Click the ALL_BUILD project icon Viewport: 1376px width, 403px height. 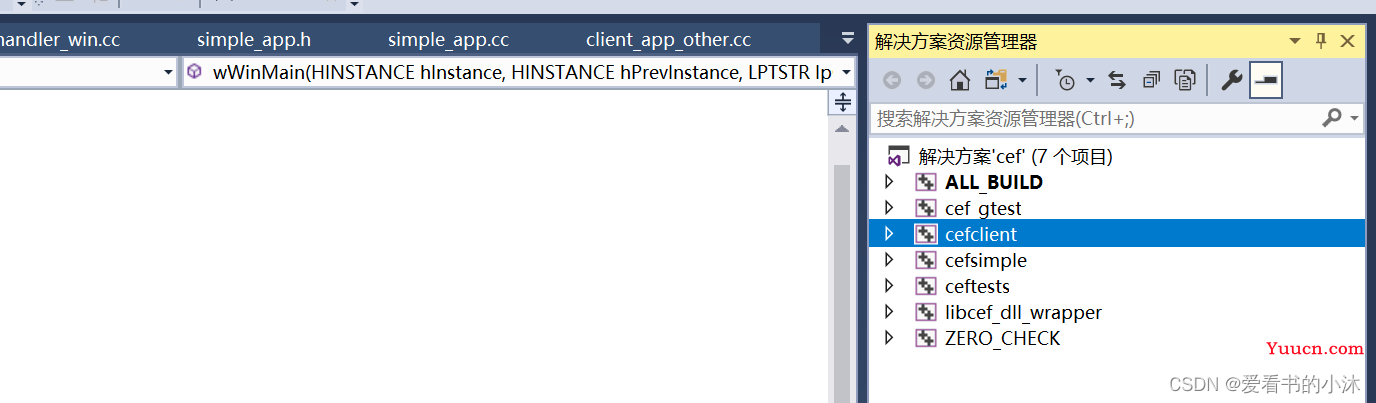[926, 182]
